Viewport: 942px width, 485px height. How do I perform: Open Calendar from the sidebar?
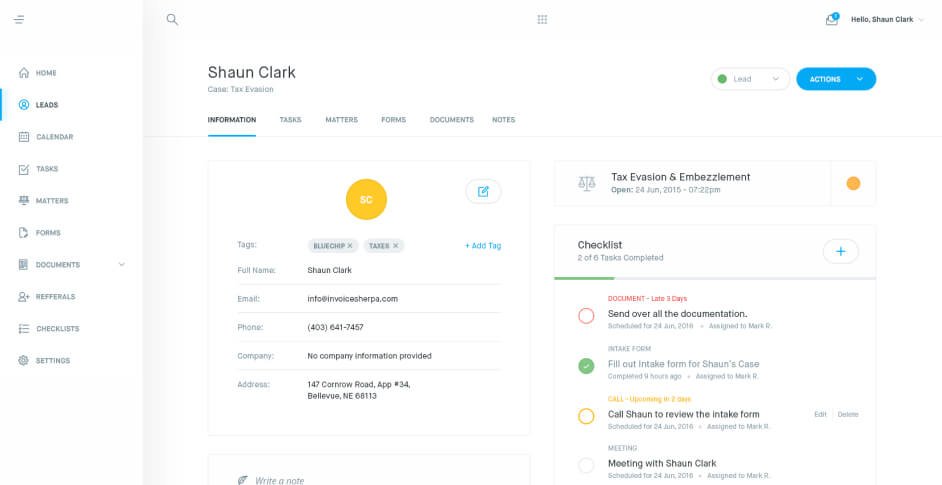pos(54,137)
